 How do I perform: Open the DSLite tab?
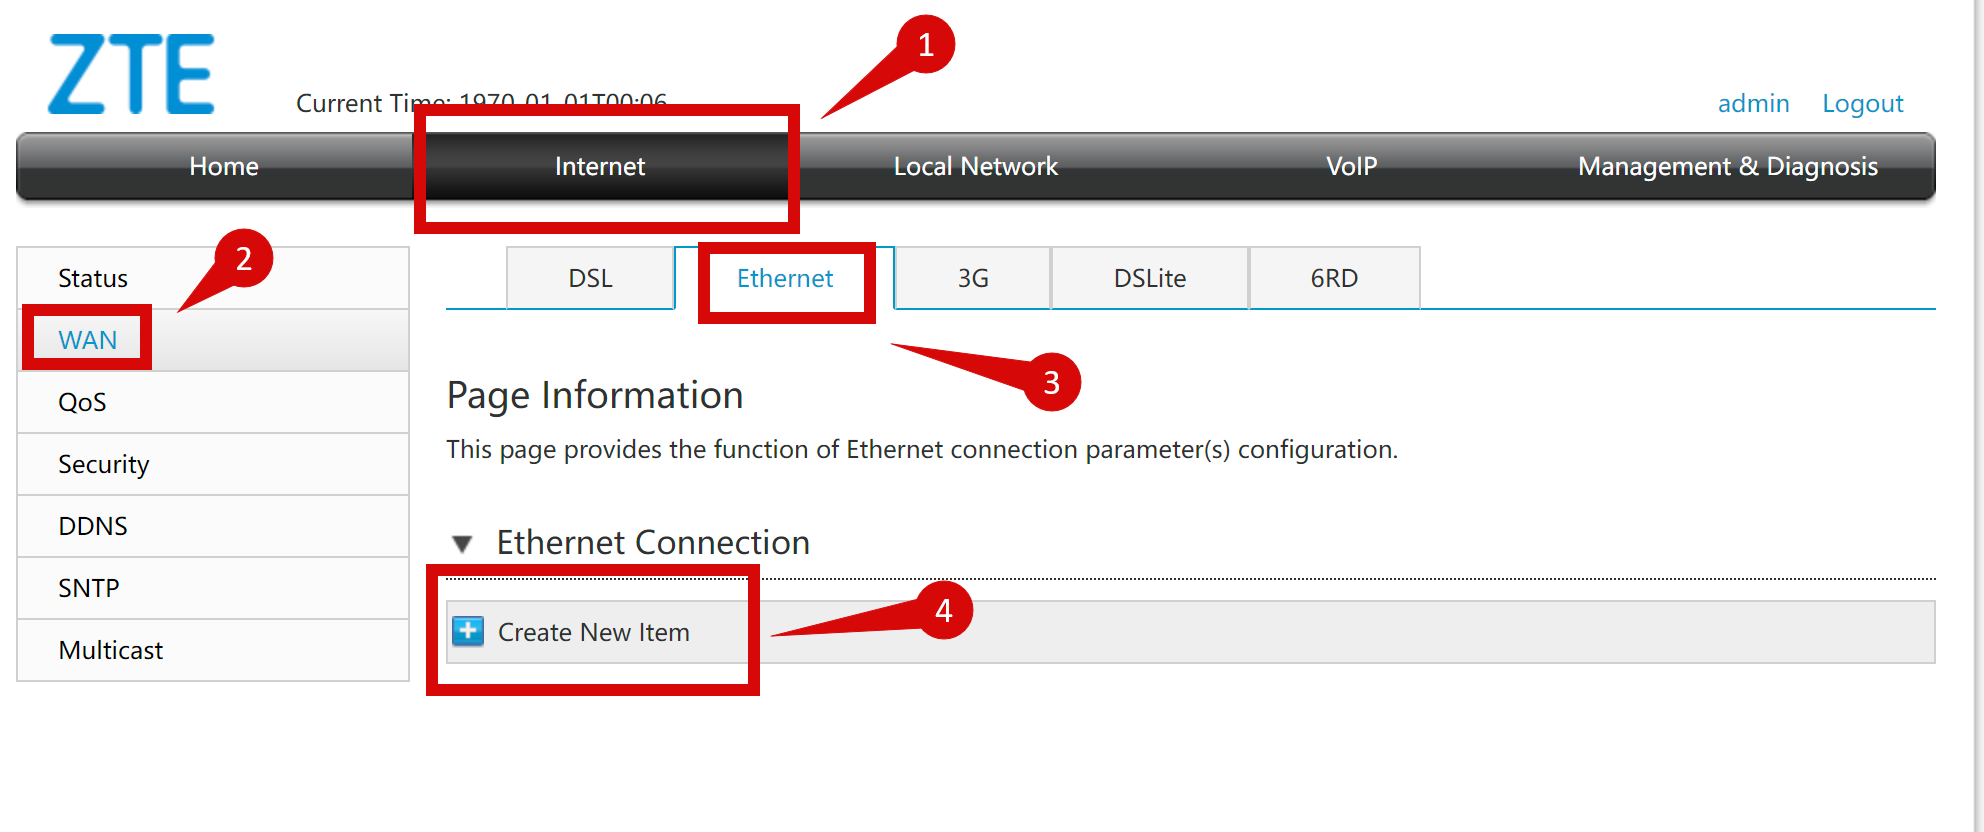(x=1150, y=278)
